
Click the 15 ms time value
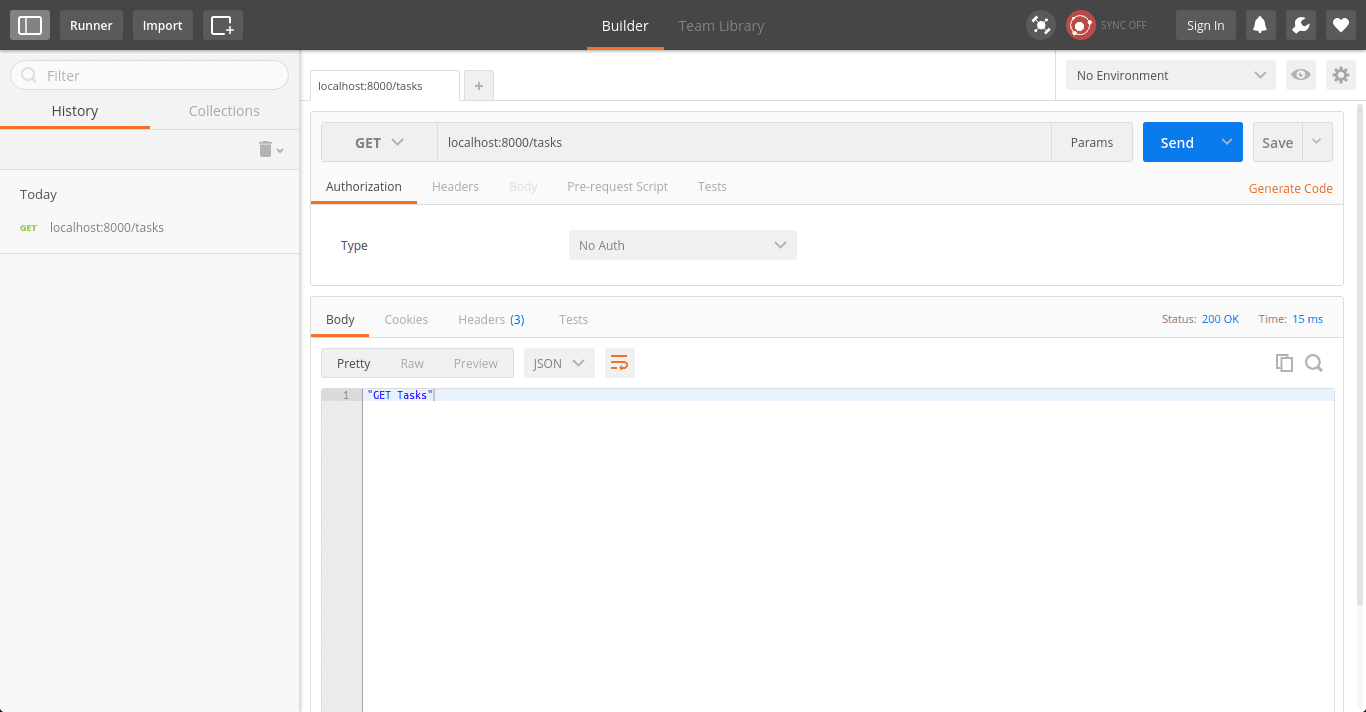pyautogui.click(x=1307, y=319)
